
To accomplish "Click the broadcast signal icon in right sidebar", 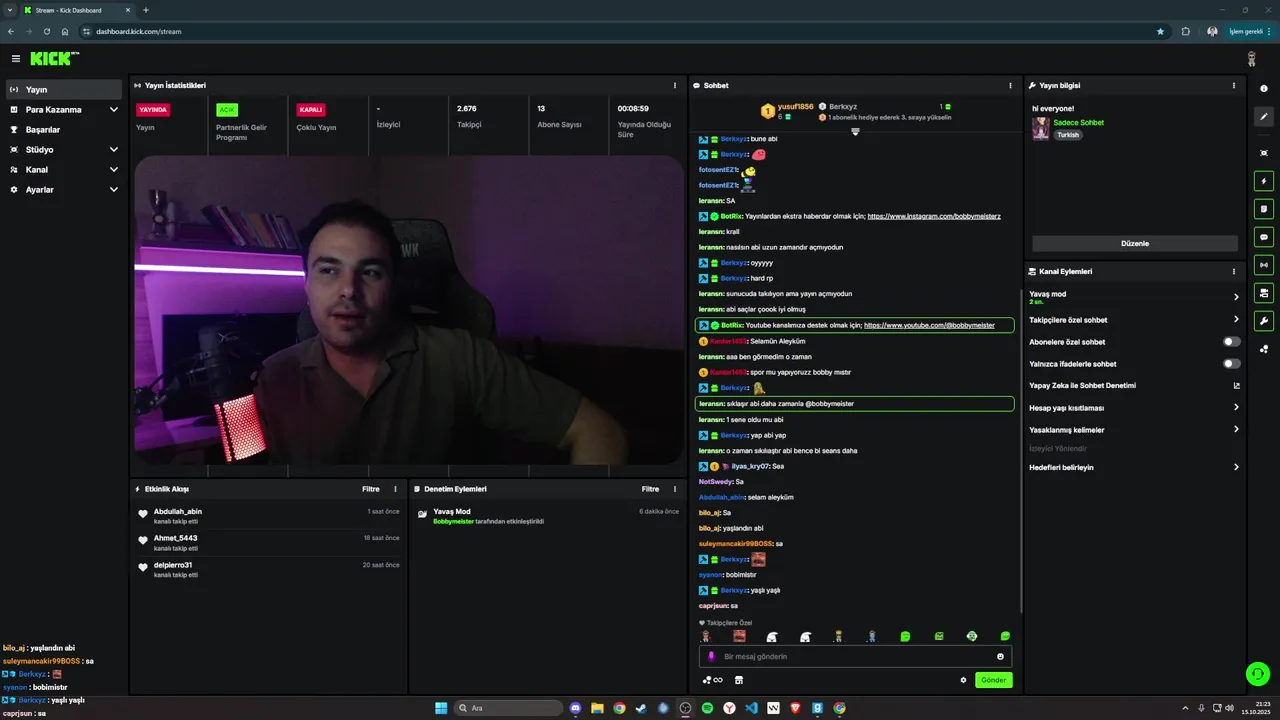I will coord(1264,265).
